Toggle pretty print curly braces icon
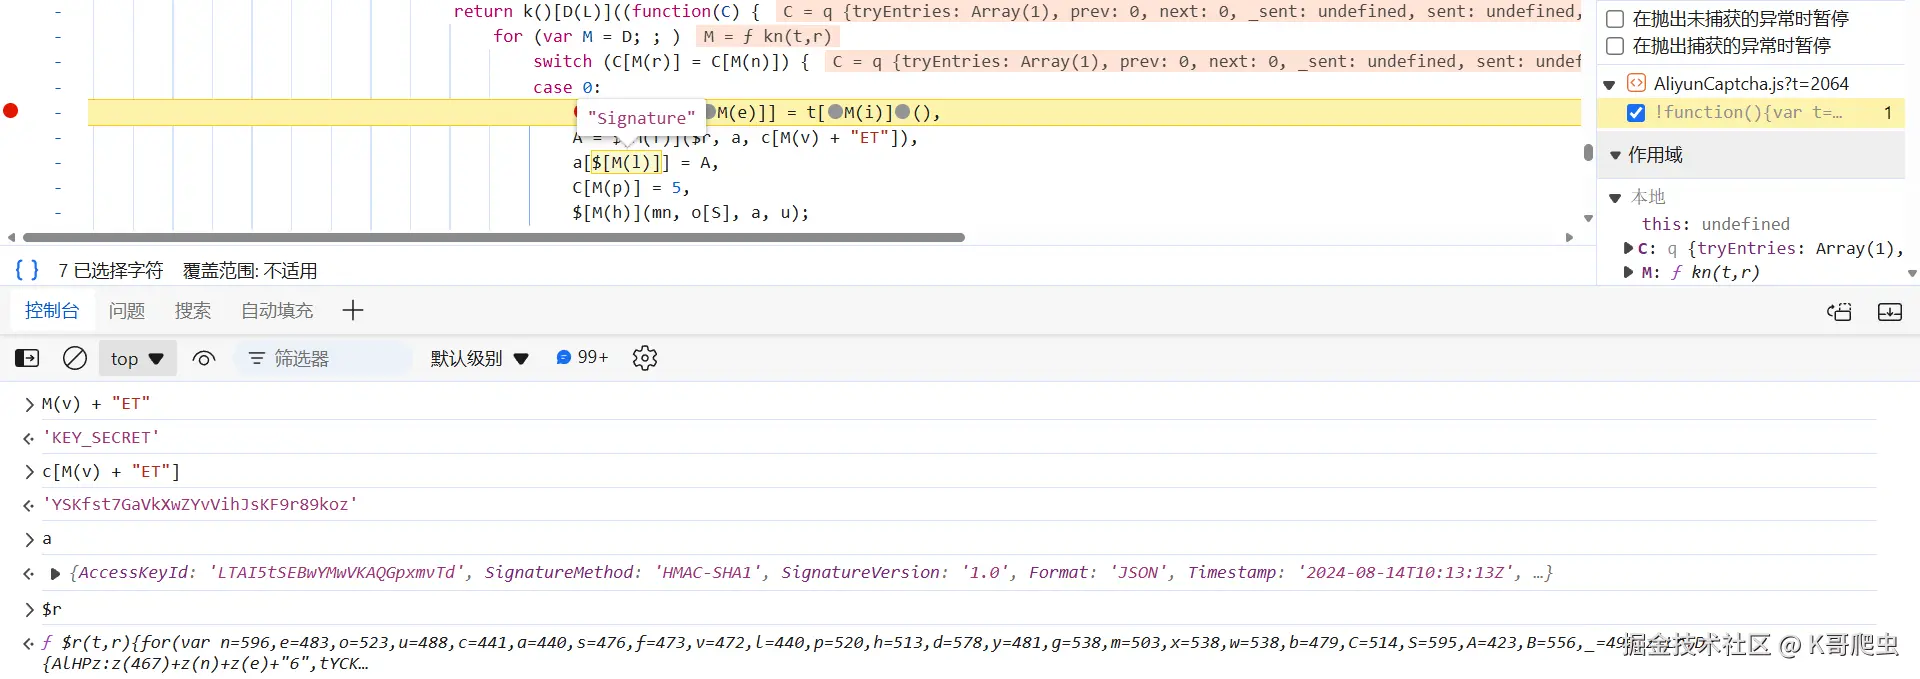This screenshot has height=679, width=1920. (x=27, y=270)
